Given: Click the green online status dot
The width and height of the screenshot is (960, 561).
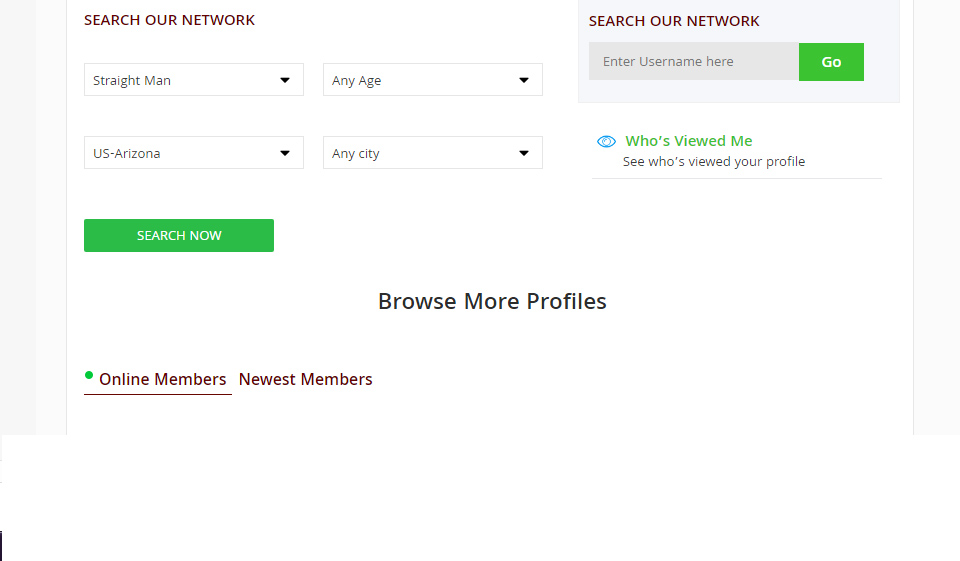Looking at the screenshot, I should (x=89, y=375).
